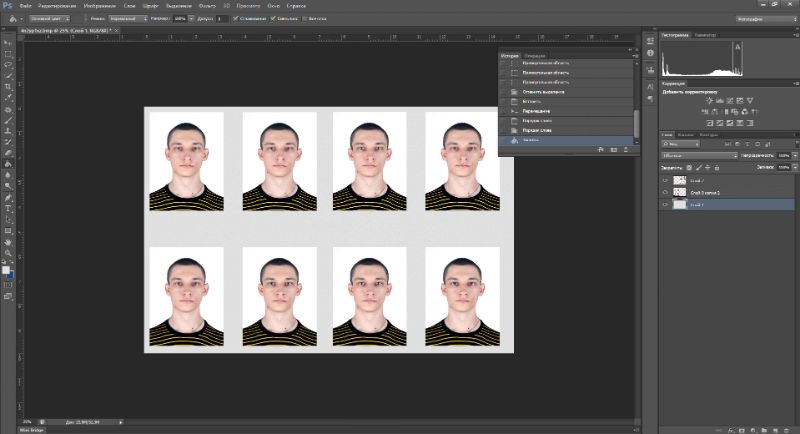Select the Eraser tool

pos(8,153)
